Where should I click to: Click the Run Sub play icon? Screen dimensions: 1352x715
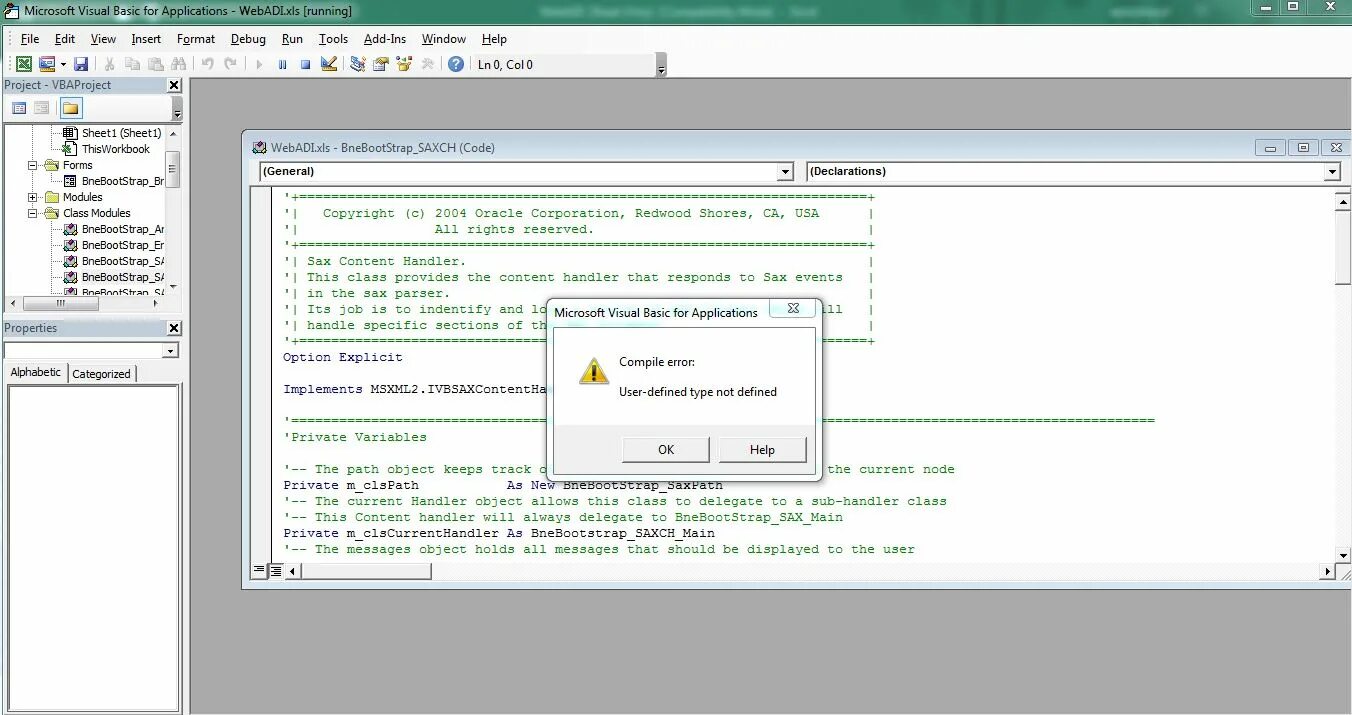pos(259,64)
